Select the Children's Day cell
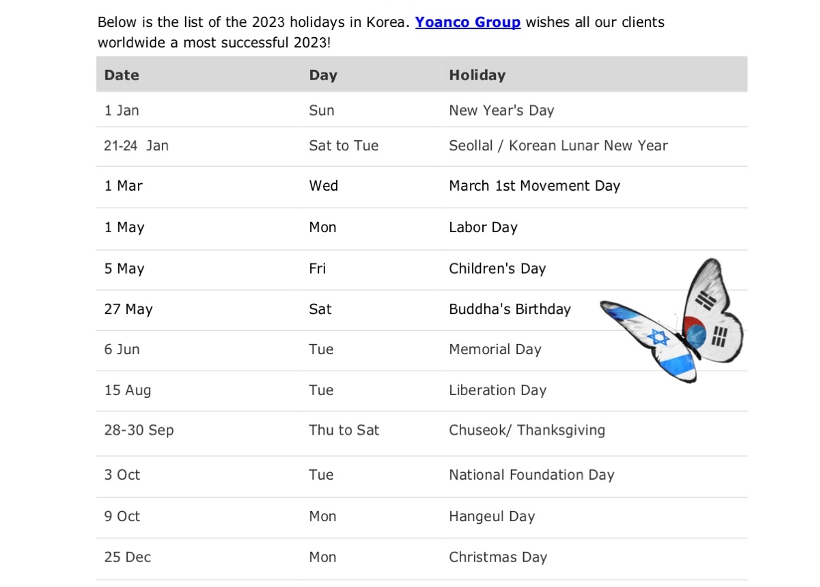 coord(497,268)
